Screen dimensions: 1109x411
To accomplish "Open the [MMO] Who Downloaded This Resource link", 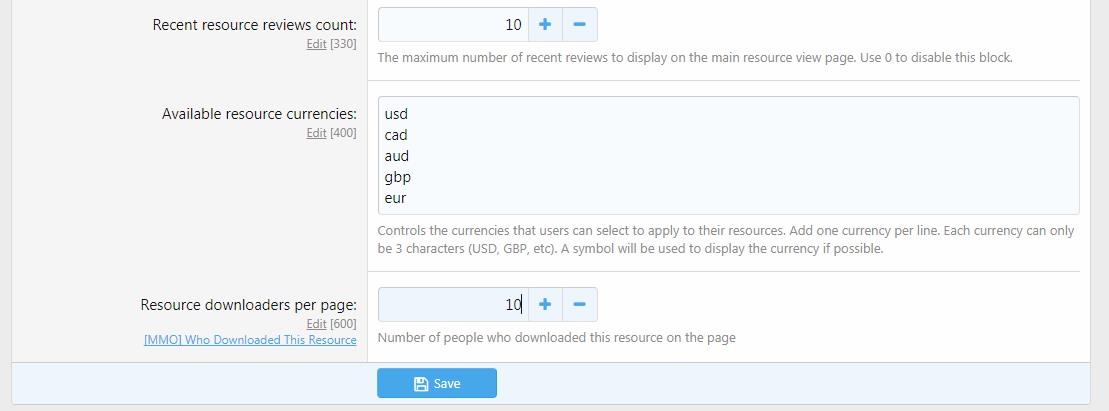I will click(x=250, y=340).
